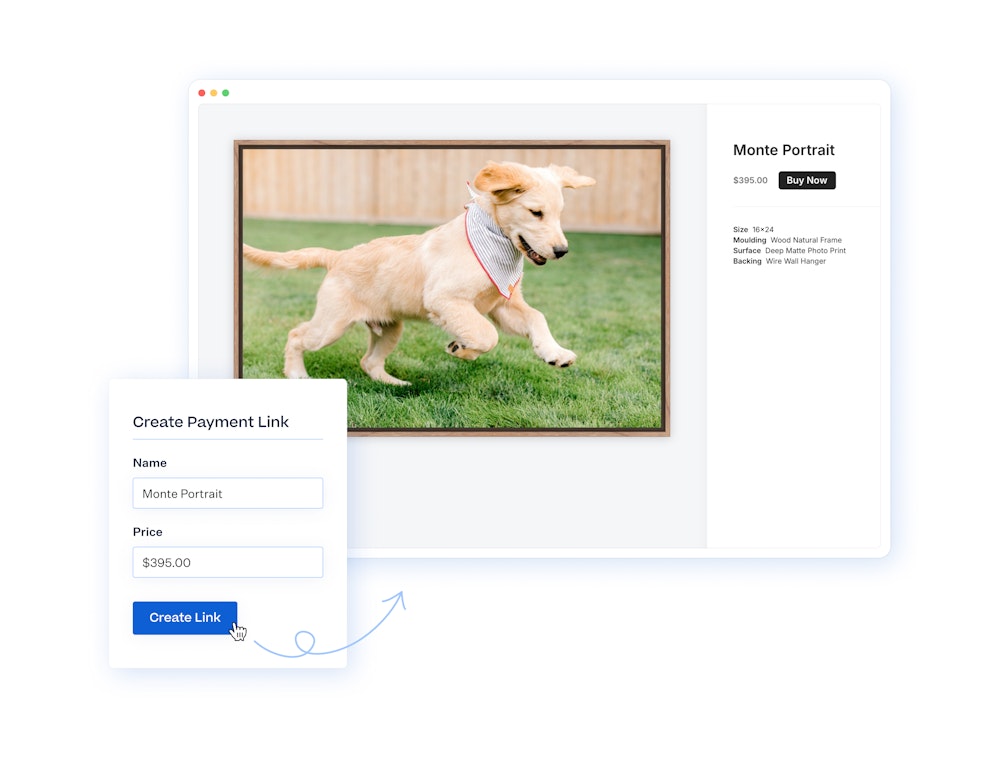
Task: Click the wooden frame's top edge
Action: 452,144
